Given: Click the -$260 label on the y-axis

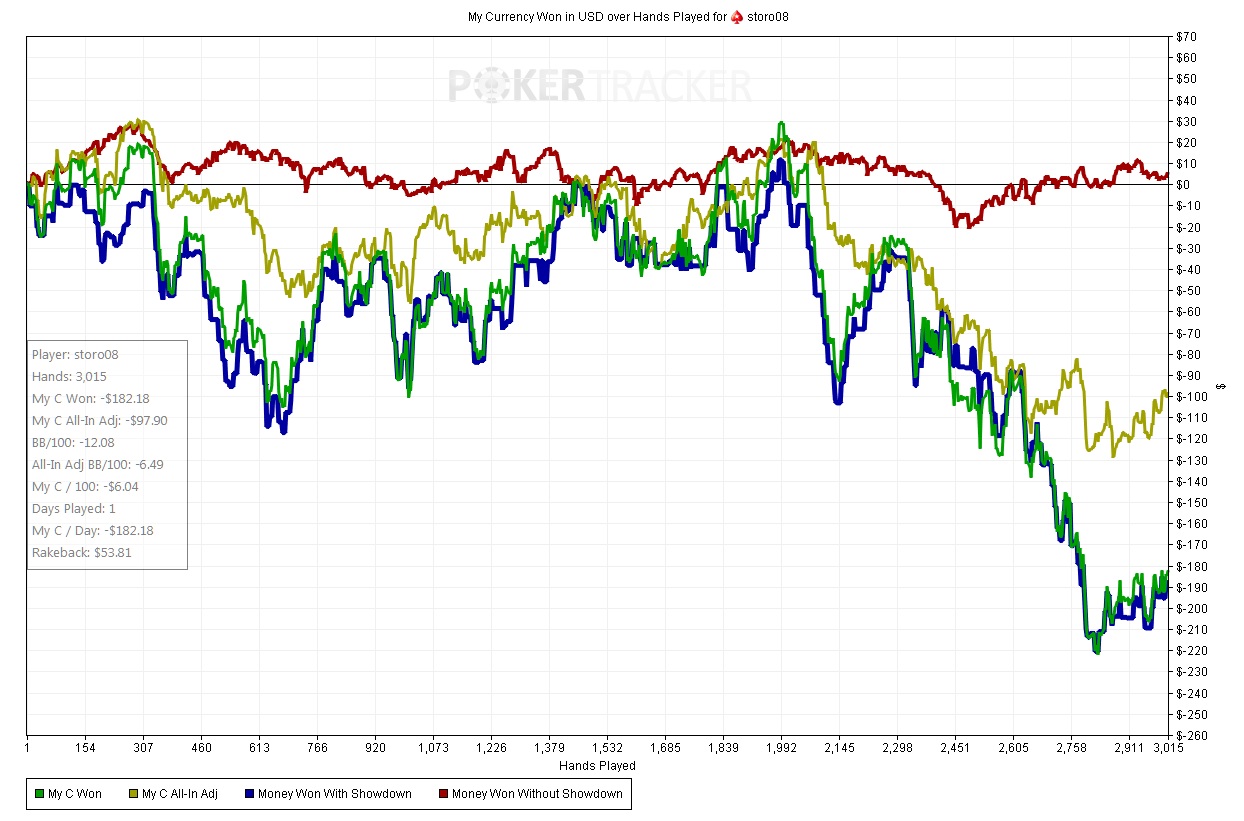Looking at the screenshot, I should click(1191, 736).
